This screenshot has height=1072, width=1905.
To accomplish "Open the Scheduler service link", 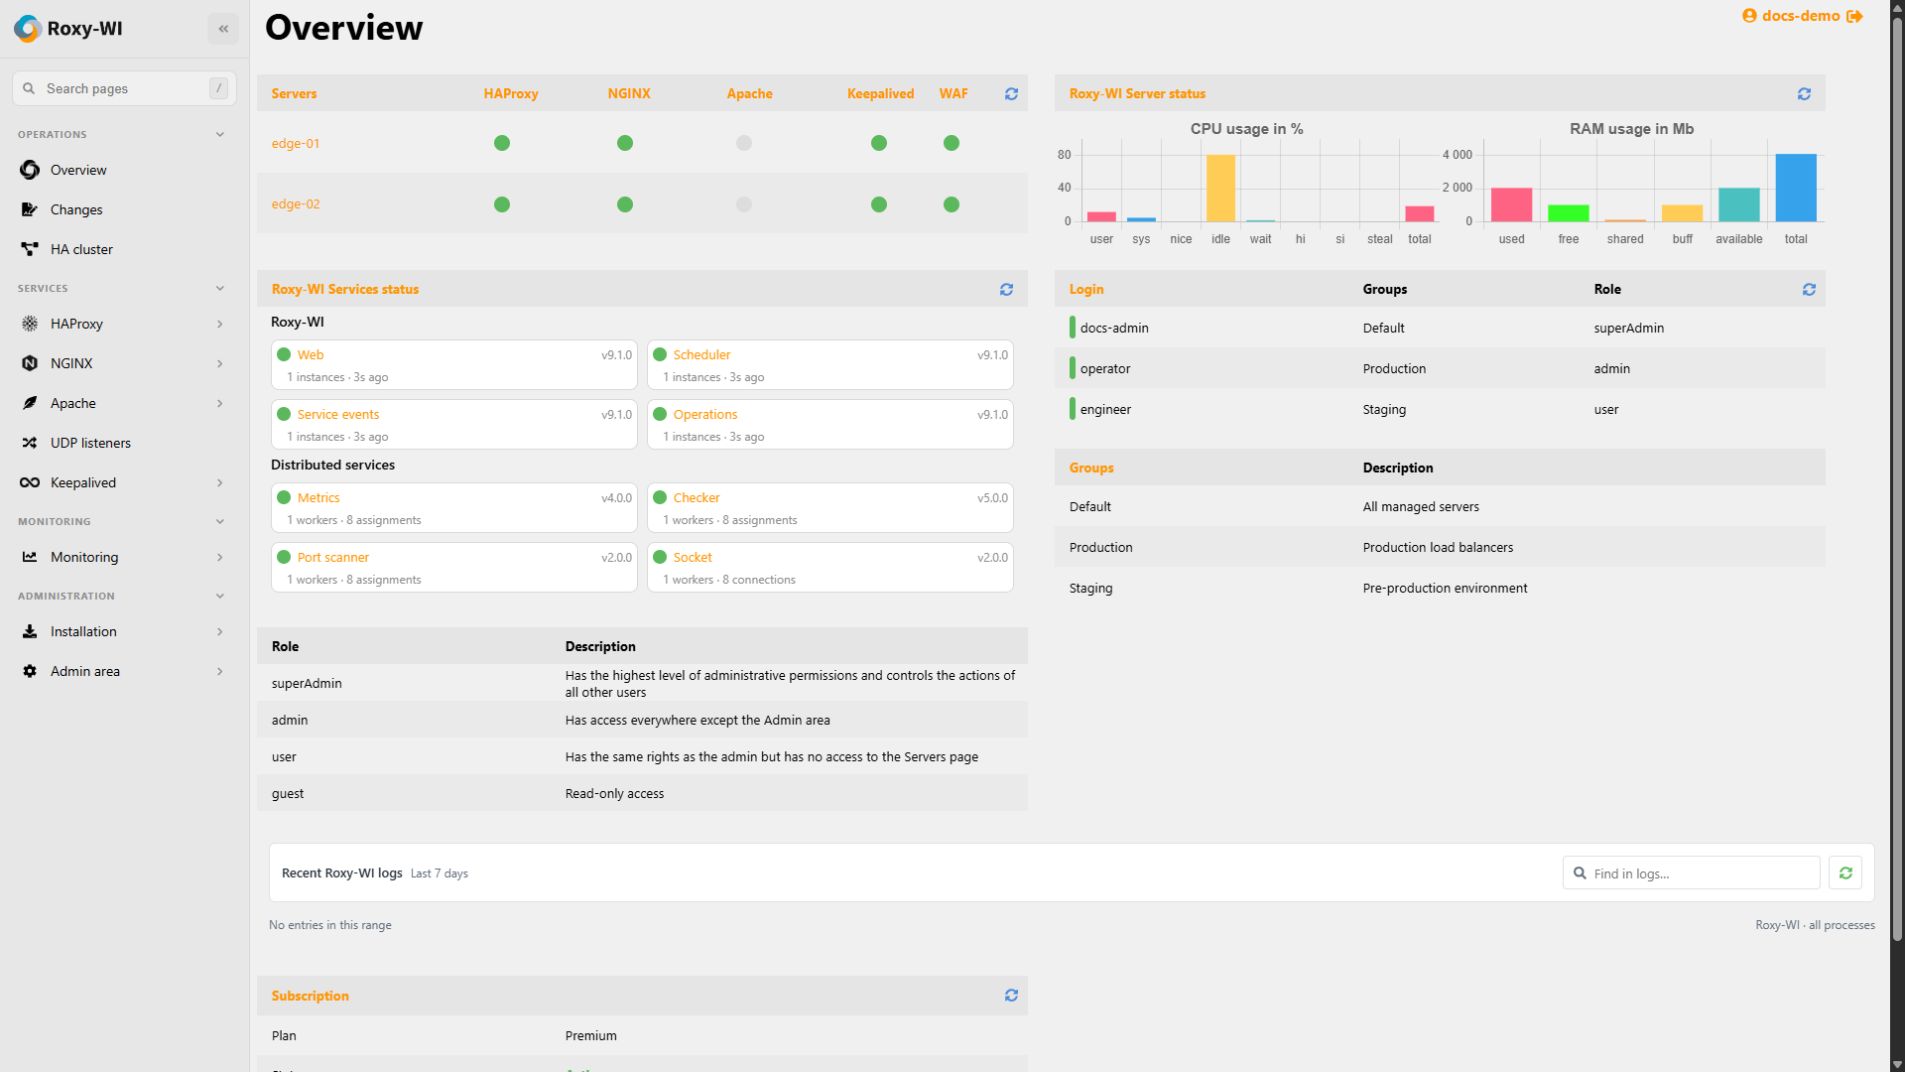I will coord(701,355).
